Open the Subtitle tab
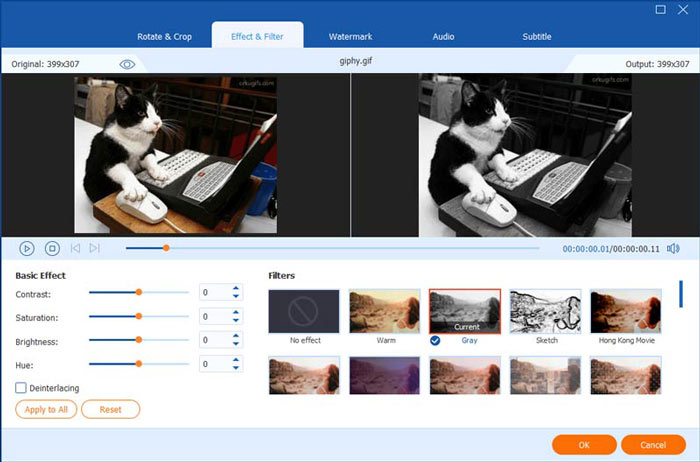The height and width of the screenshot is (462, 700). [537, 37]
